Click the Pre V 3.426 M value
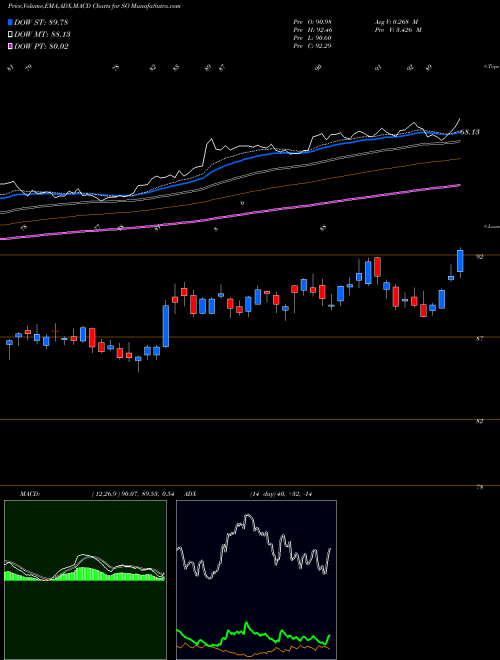The width and height of the screenshot is (500, 660). coord(399,30)
